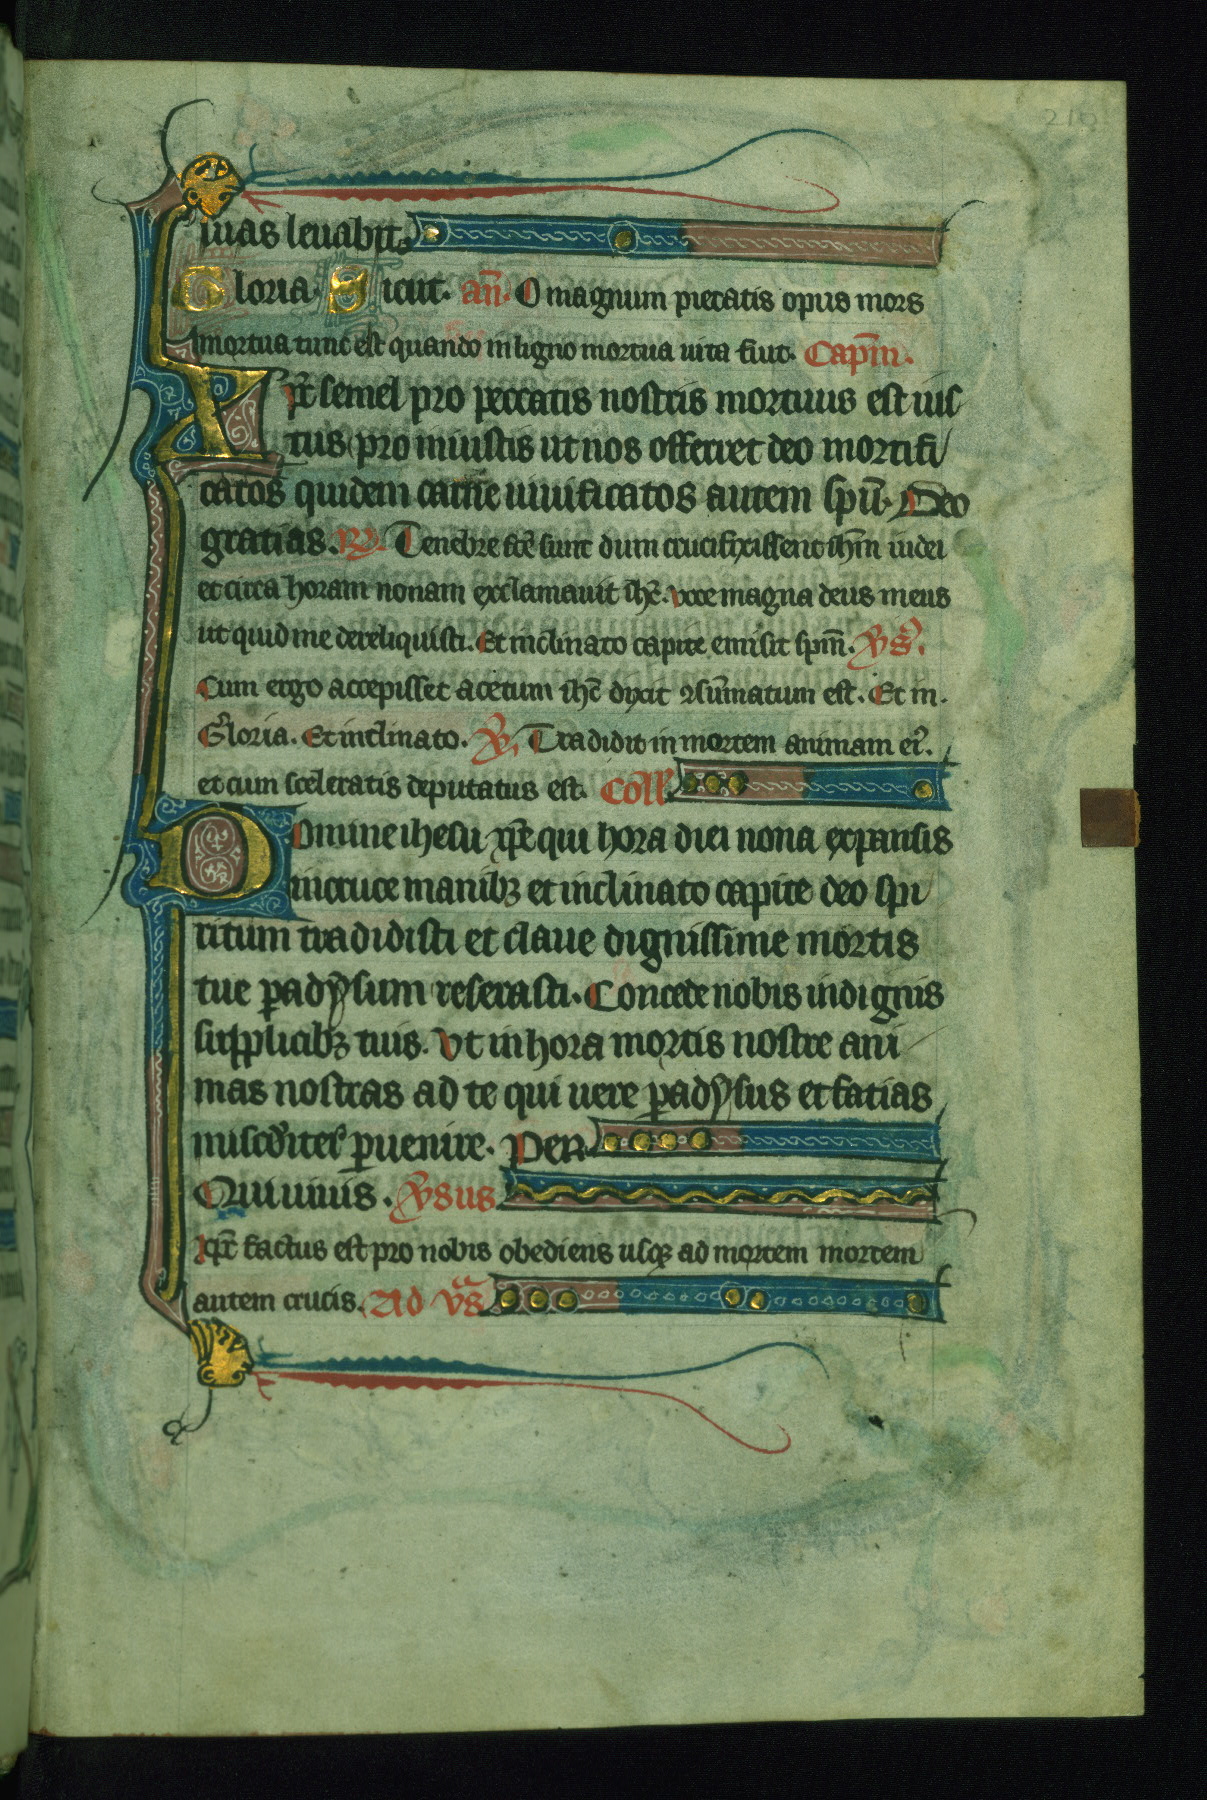Click the line filler following Per
The height and width of the screenshot is (1800, 1207).
(x=770, y=1141)
